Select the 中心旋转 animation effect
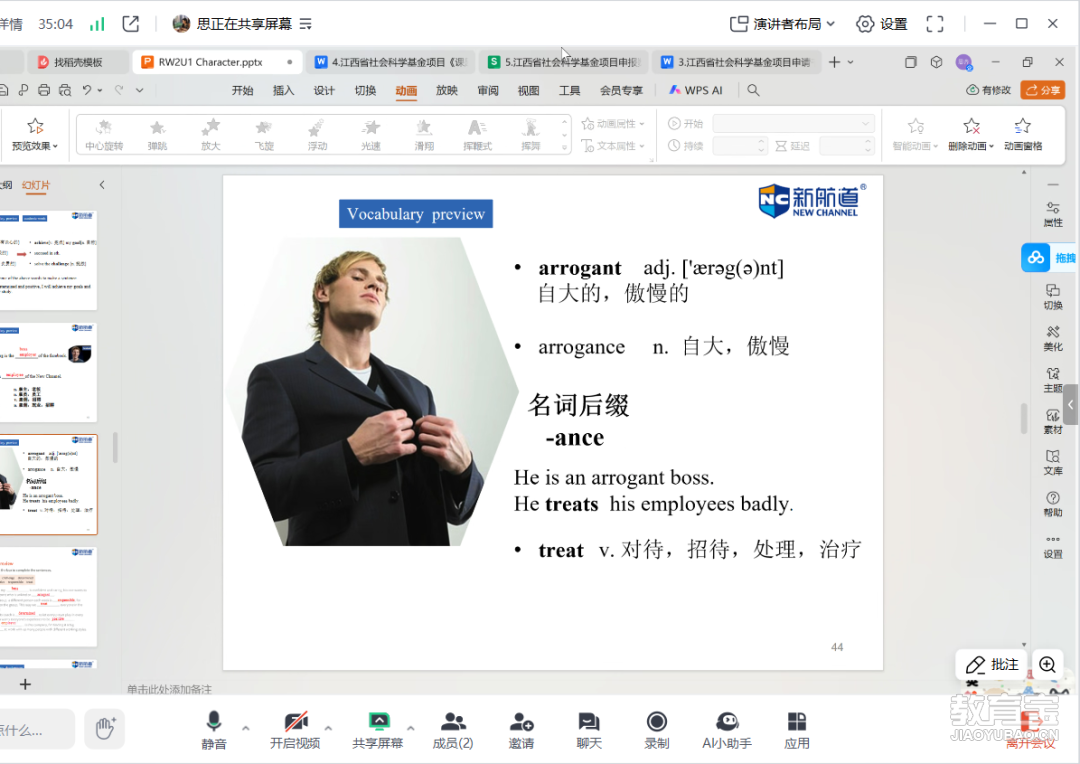This screenshot has height=764, width=1080. [104, 134]
